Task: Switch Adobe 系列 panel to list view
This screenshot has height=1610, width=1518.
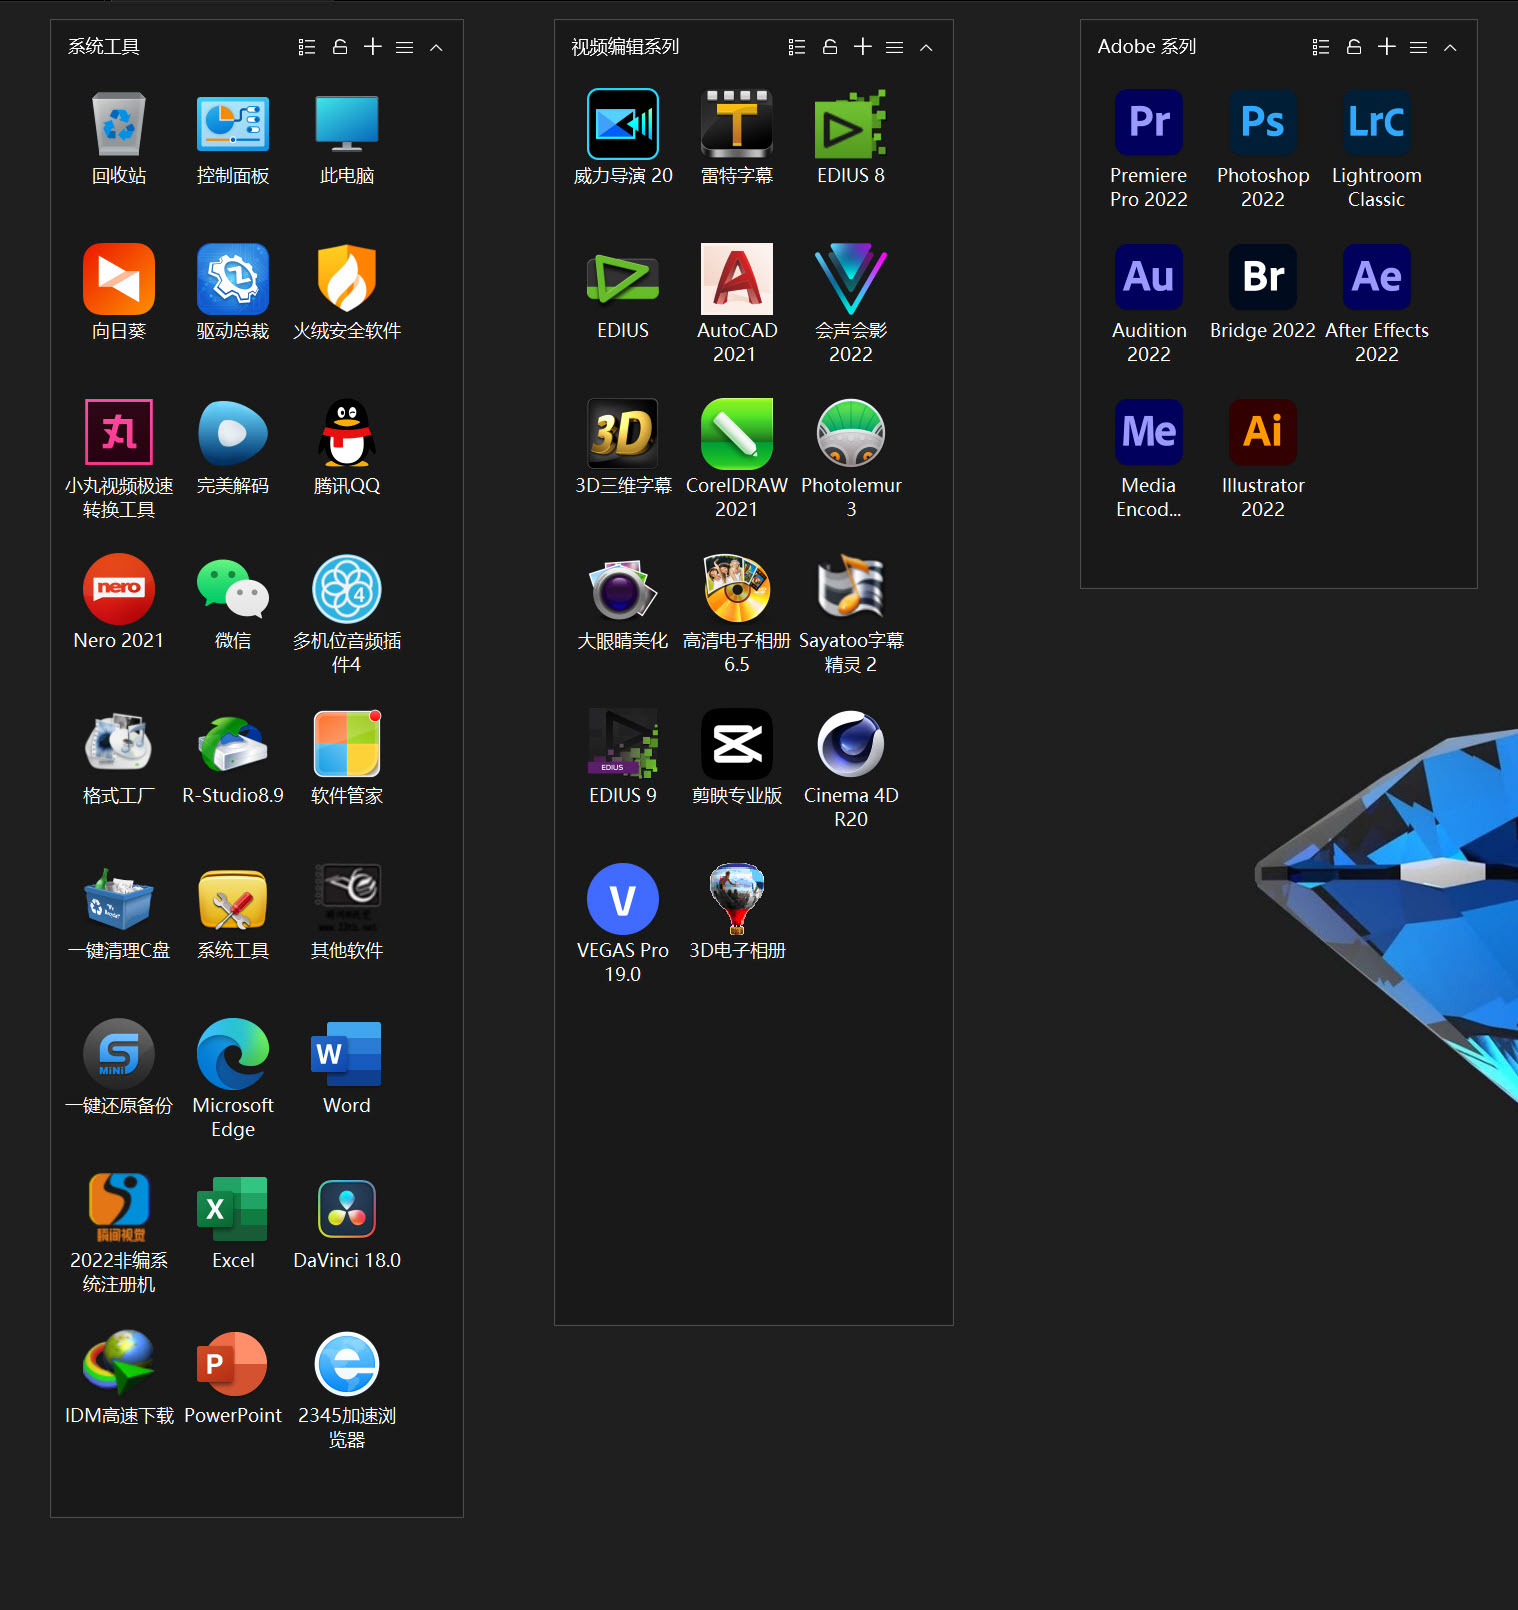Action: coord(1321,47)
